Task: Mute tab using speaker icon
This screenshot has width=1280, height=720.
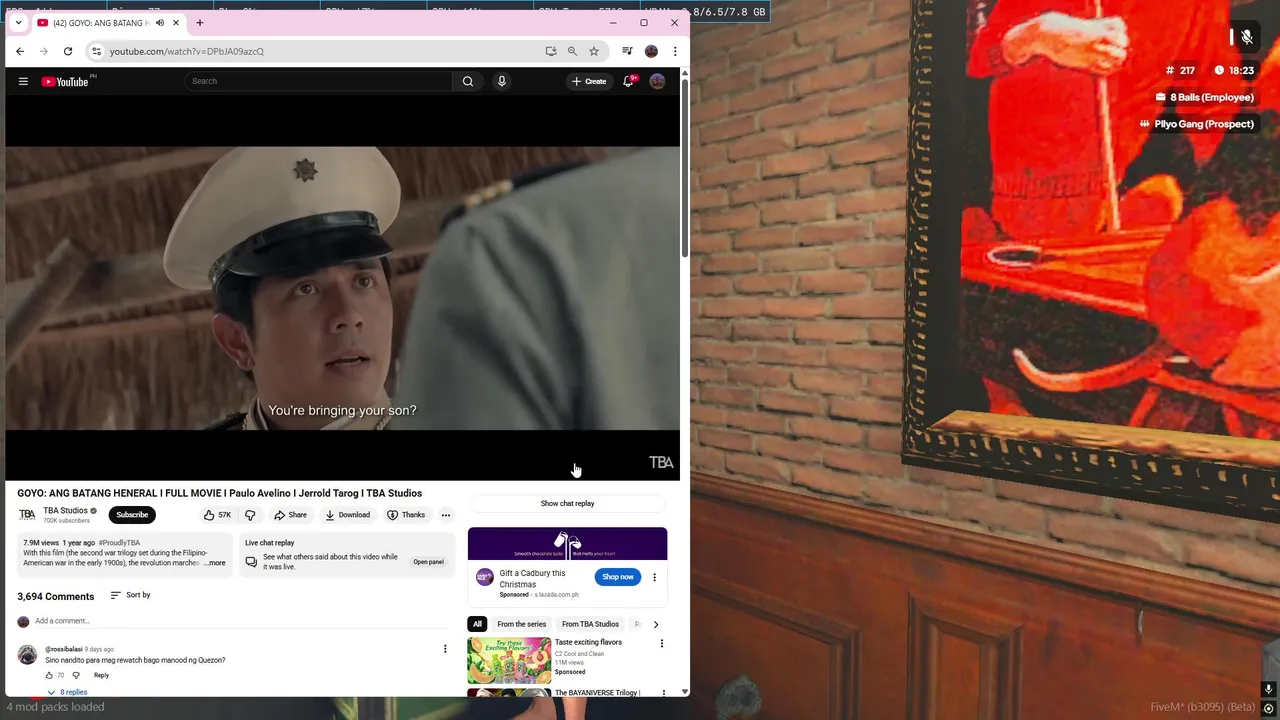Action: pyautogui.click(x=160, y=23)
